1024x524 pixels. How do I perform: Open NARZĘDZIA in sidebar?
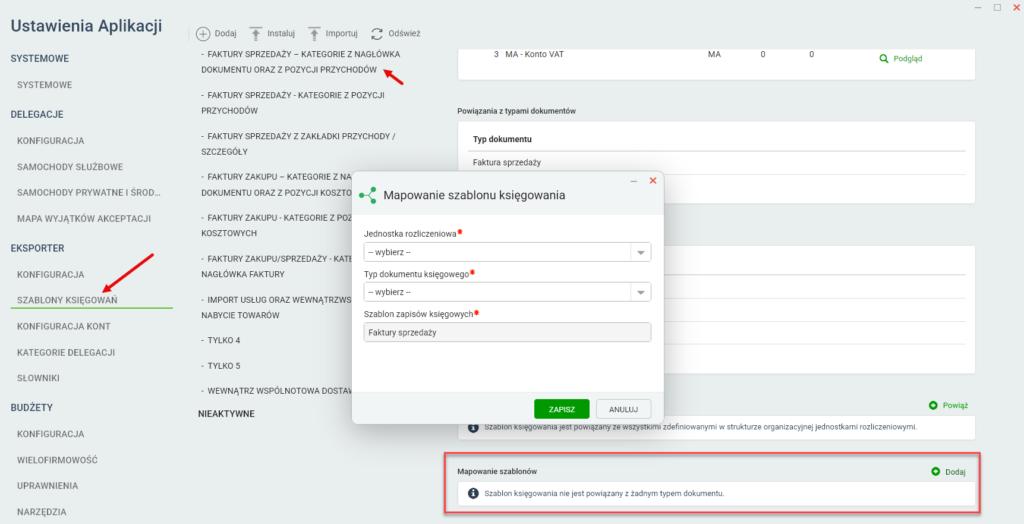(42, 512)
